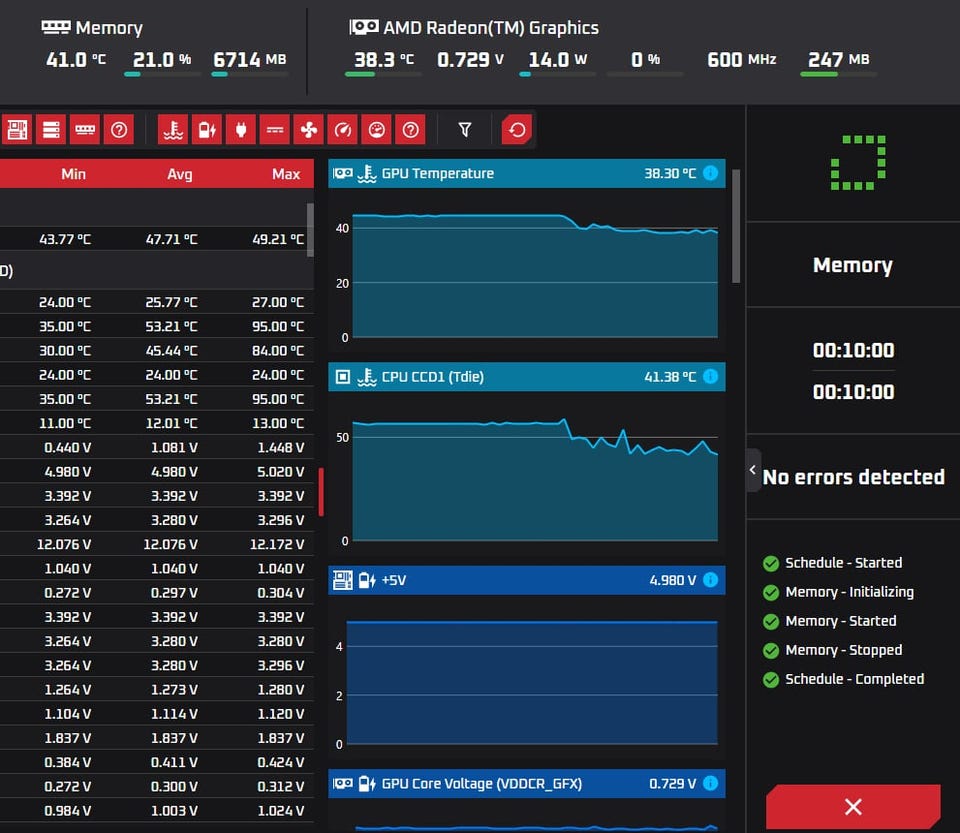Sort the table by Avg column
The height and width of the screenshot is (833, 960).
click(179, 174)
